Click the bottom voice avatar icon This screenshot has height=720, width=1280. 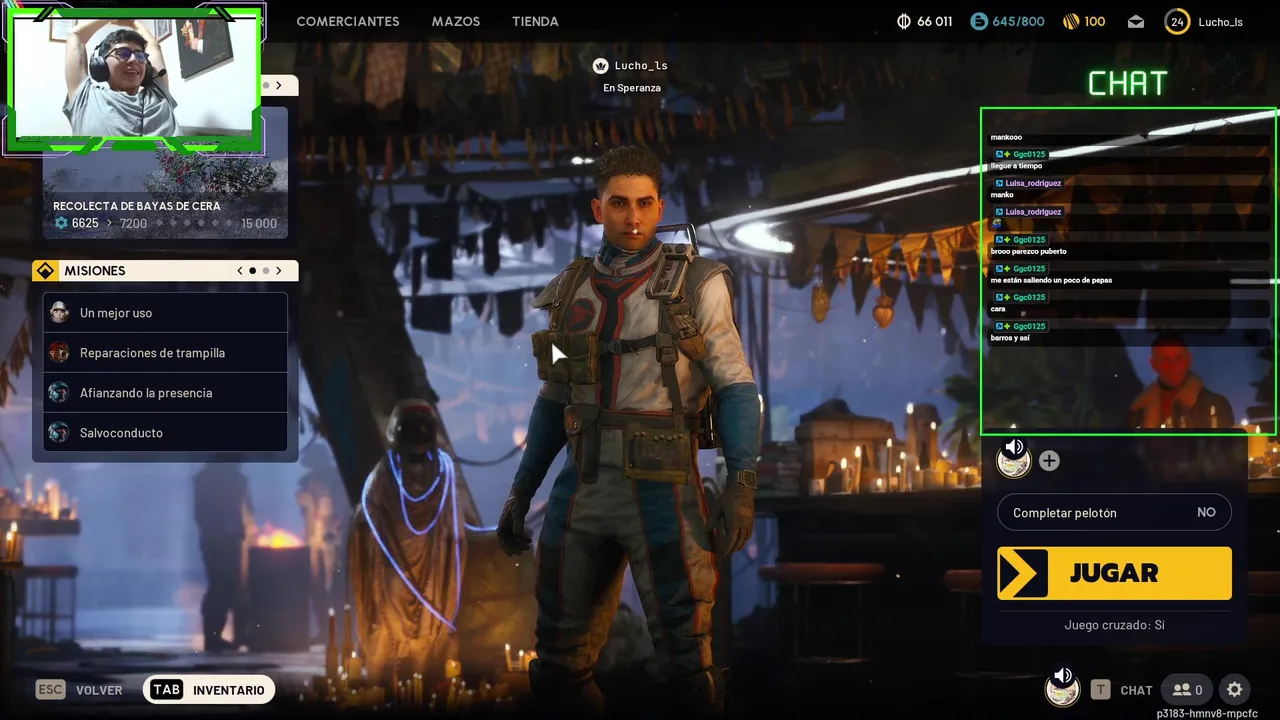[1062, 687]
